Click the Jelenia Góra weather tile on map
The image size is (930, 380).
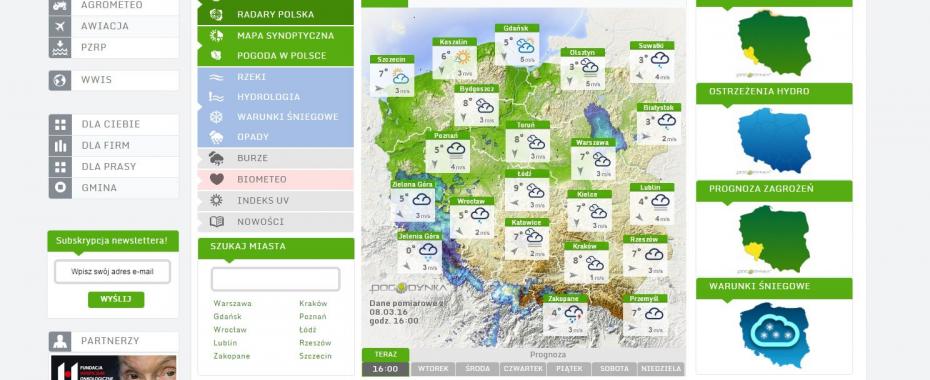[x=419, y=253]
